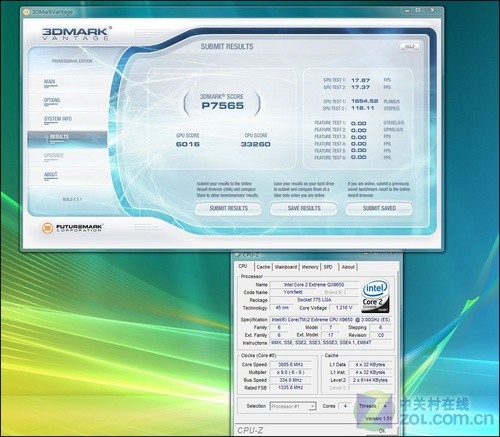Click the Revision value C0
Viewport: 500px width, 437px height.
381,335
